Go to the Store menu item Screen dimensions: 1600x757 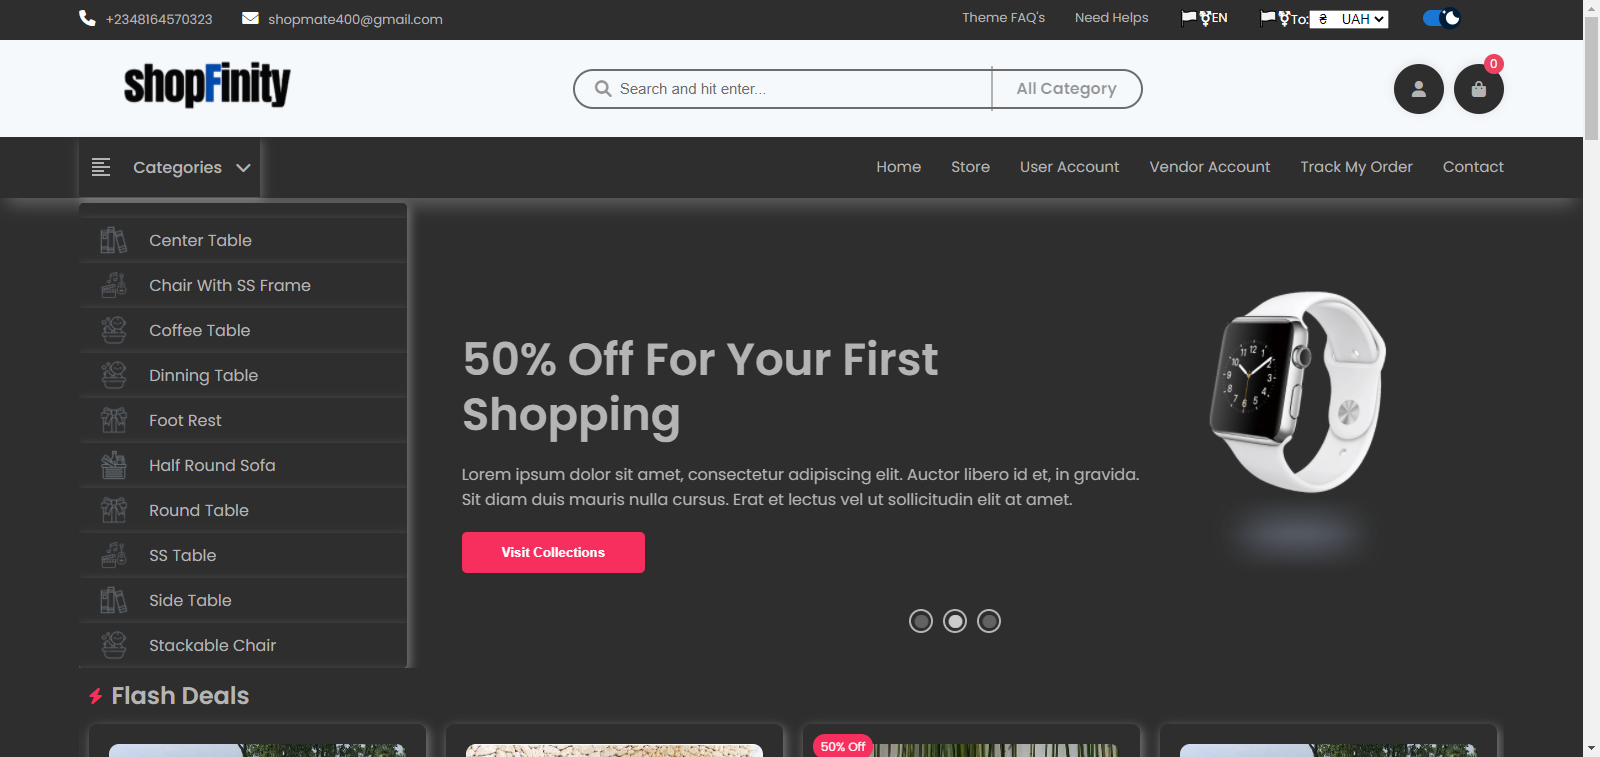click(x=970, y=167)
